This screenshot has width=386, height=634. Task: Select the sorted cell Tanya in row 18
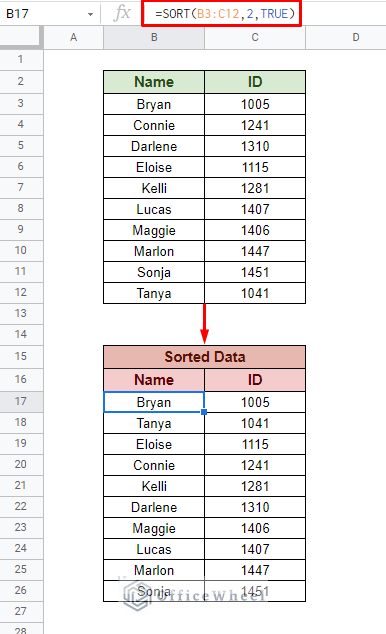154,423
